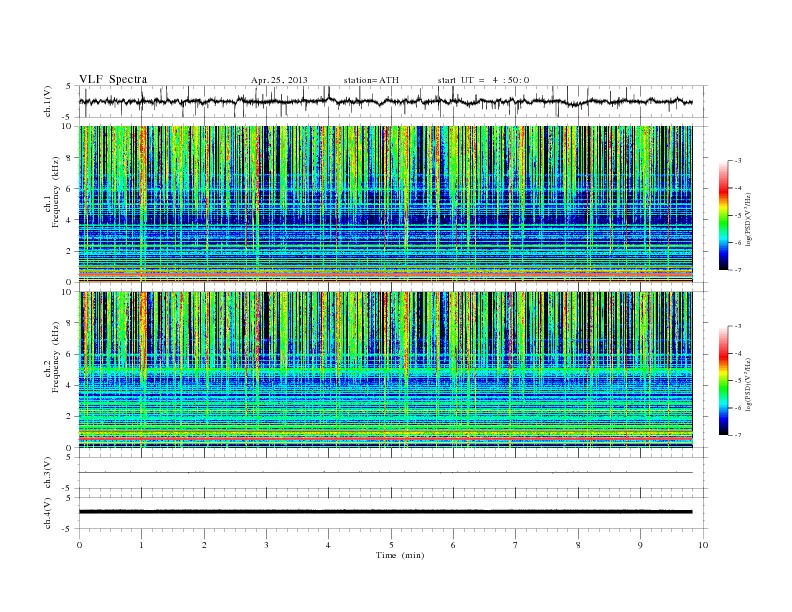This screenshot has height=612, width=792.
Task: Click the "-3" label on ch.1 color bar
Action: (x=738, y=161)
